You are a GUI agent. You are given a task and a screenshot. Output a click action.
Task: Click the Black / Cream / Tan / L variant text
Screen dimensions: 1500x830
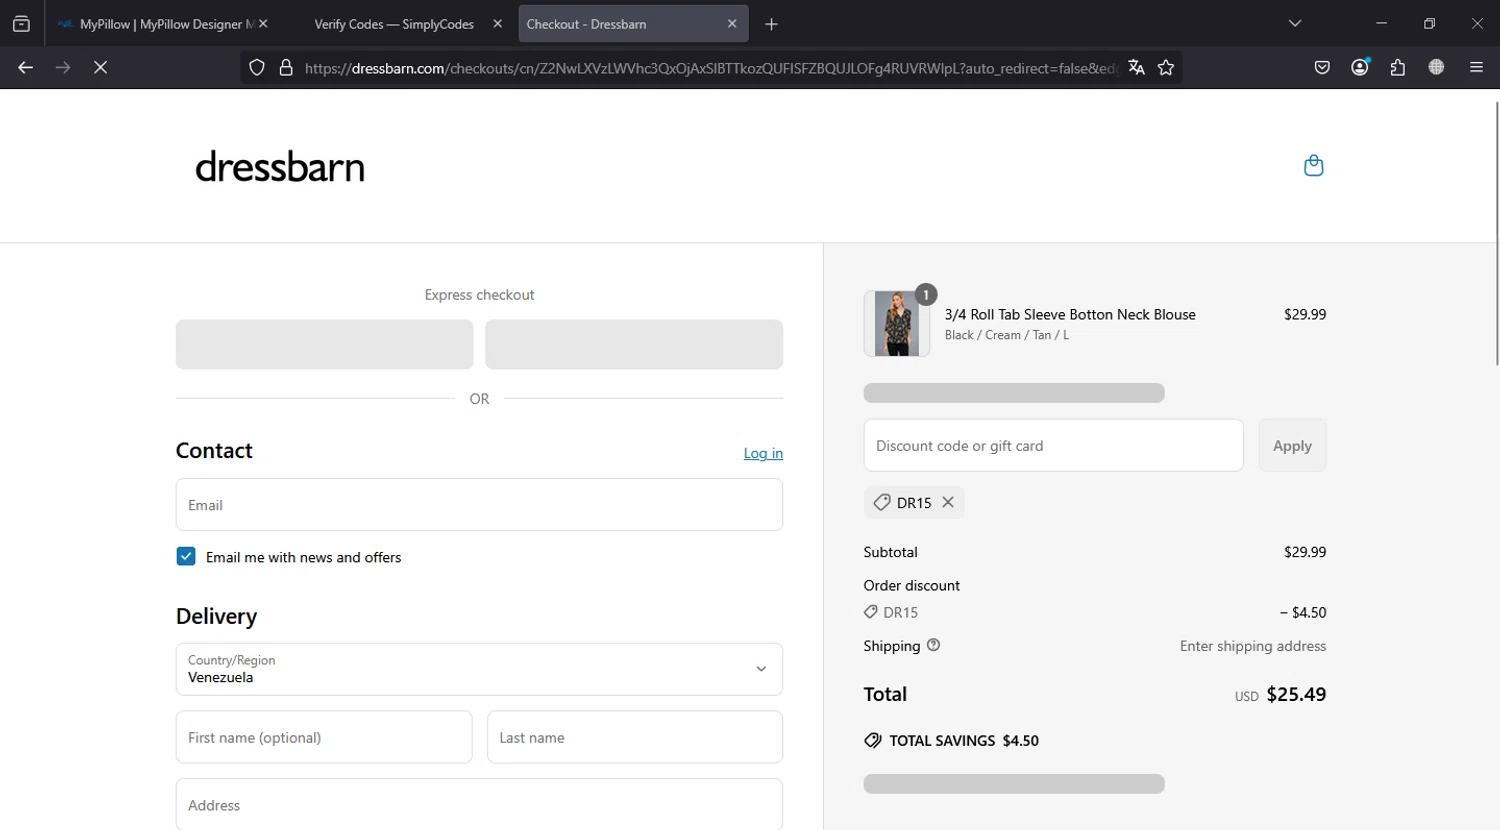pyautogui.click(x=1007, y=335)
